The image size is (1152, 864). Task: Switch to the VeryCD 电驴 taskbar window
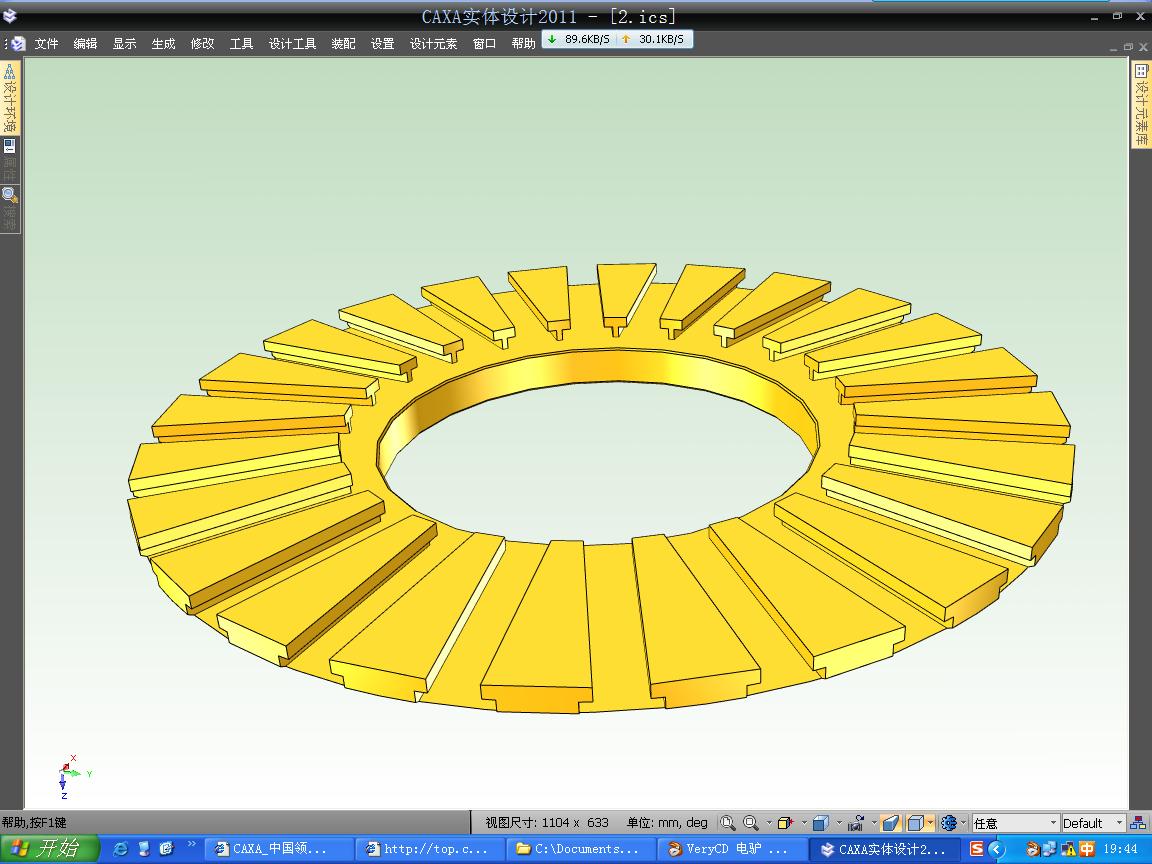pyautogui.click(x=734, y=849)
